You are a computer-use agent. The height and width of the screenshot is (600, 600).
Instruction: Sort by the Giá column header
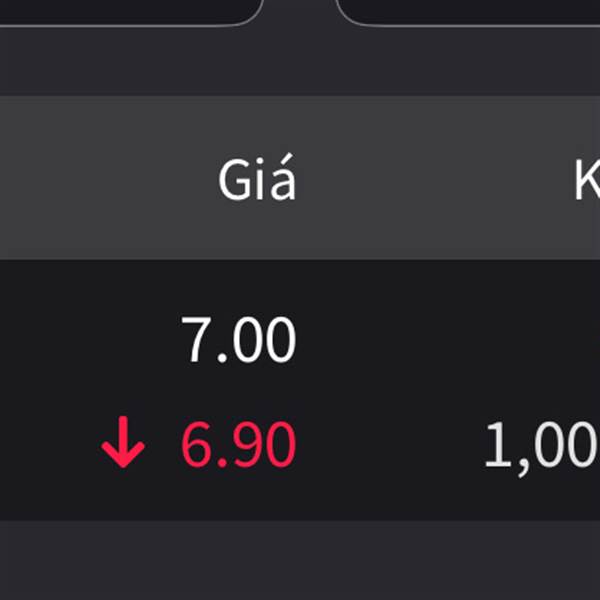(257, 177)
